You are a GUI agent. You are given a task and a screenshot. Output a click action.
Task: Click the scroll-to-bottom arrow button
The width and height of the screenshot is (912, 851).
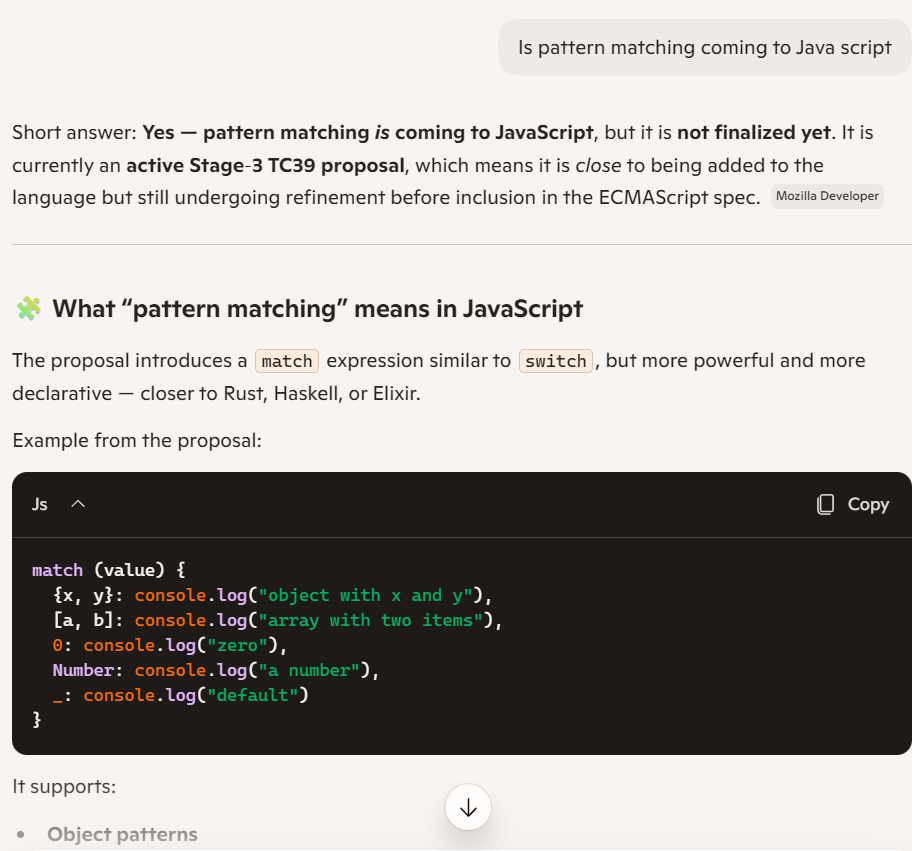468,807
